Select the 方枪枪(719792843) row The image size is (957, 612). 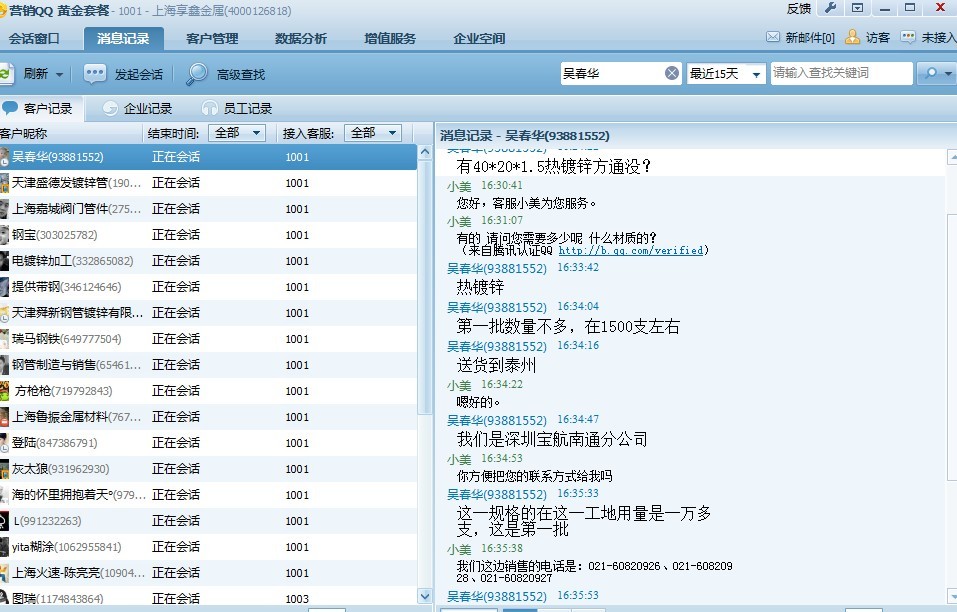point(208,391)
